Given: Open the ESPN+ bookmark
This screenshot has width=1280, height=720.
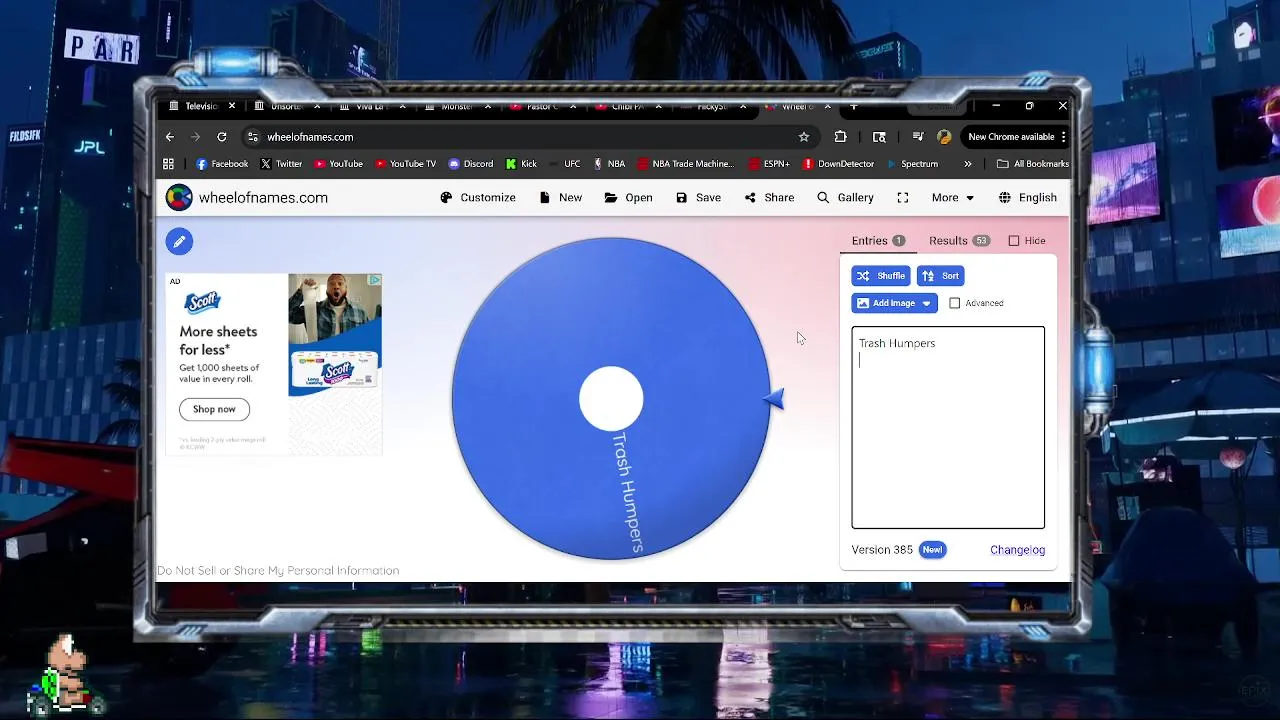Looking at the screenshot, I should pyautogui.click(x=769, y=164).
